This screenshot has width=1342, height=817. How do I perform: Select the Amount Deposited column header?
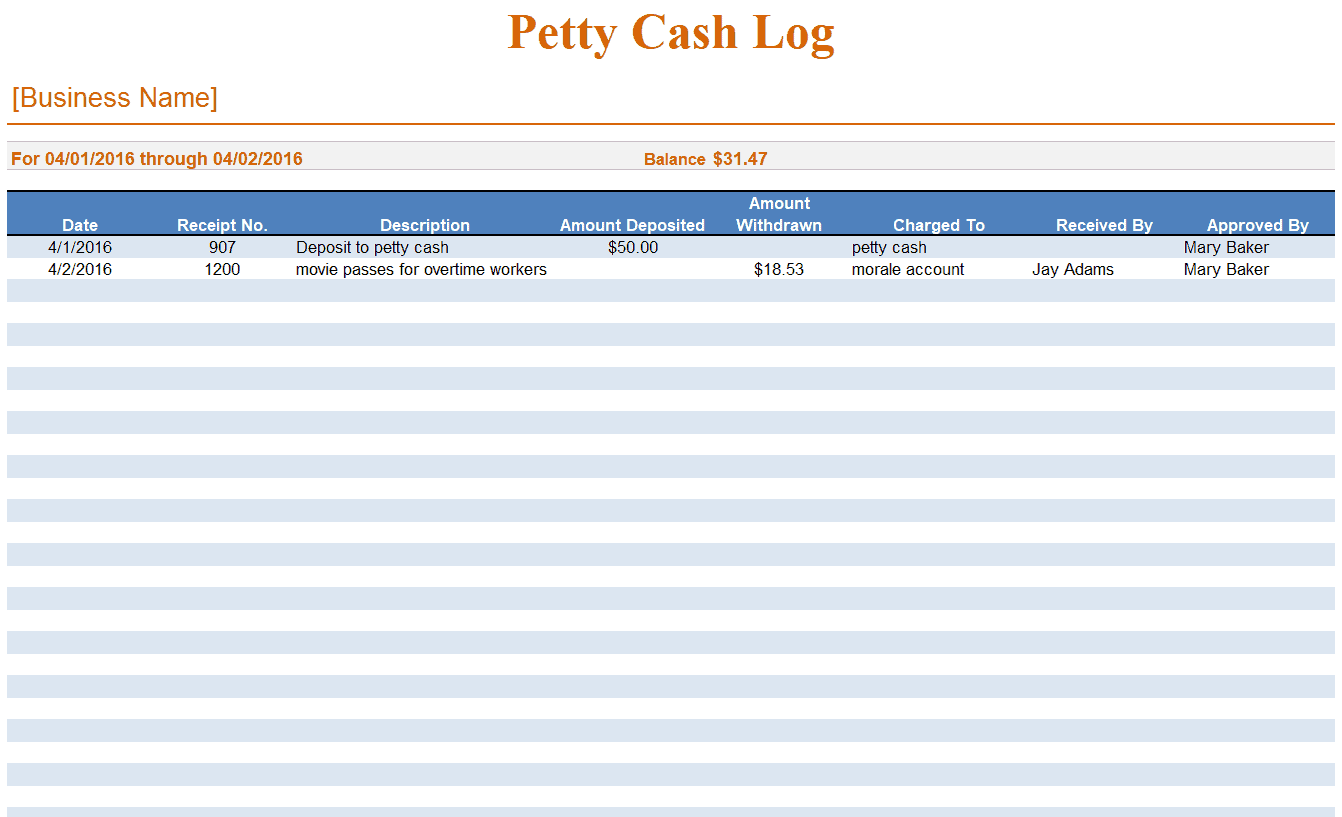632,225
